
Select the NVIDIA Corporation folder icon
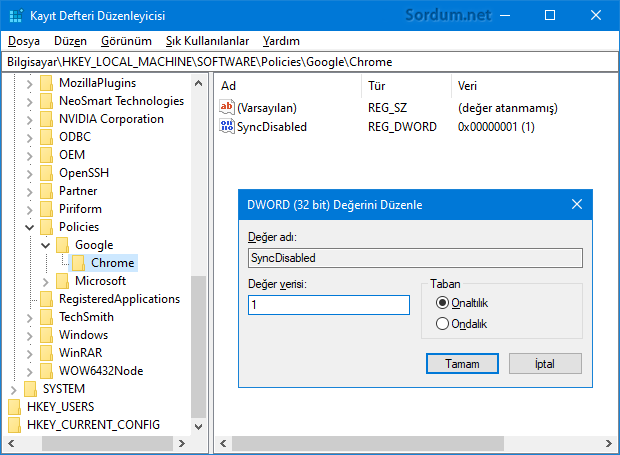[46, 119]
